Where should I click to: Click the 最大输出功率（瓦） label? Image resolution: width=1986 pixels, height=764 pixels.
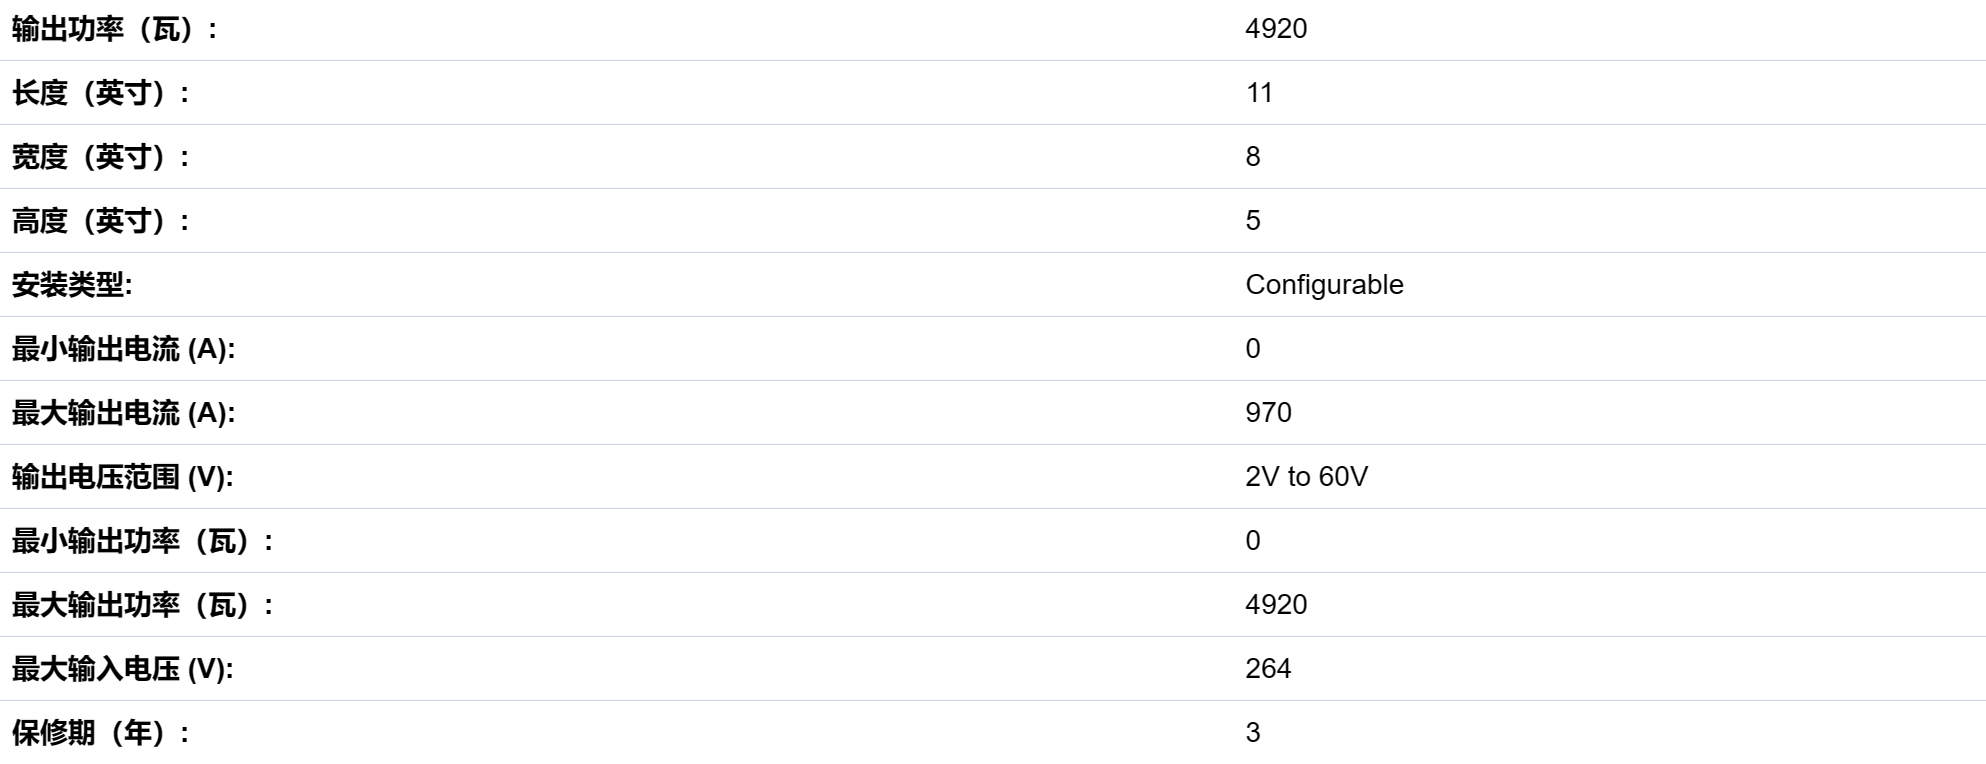[143, 605]
